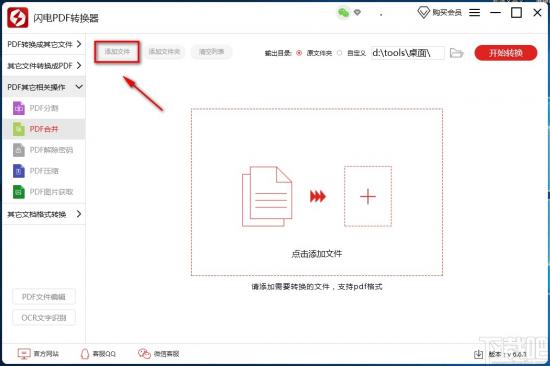The width and height of the screenshot is (550, 366).
Task: Expand the 其它文件转换成PDF section
Action: pyautogui.click(x=44, y=66)
